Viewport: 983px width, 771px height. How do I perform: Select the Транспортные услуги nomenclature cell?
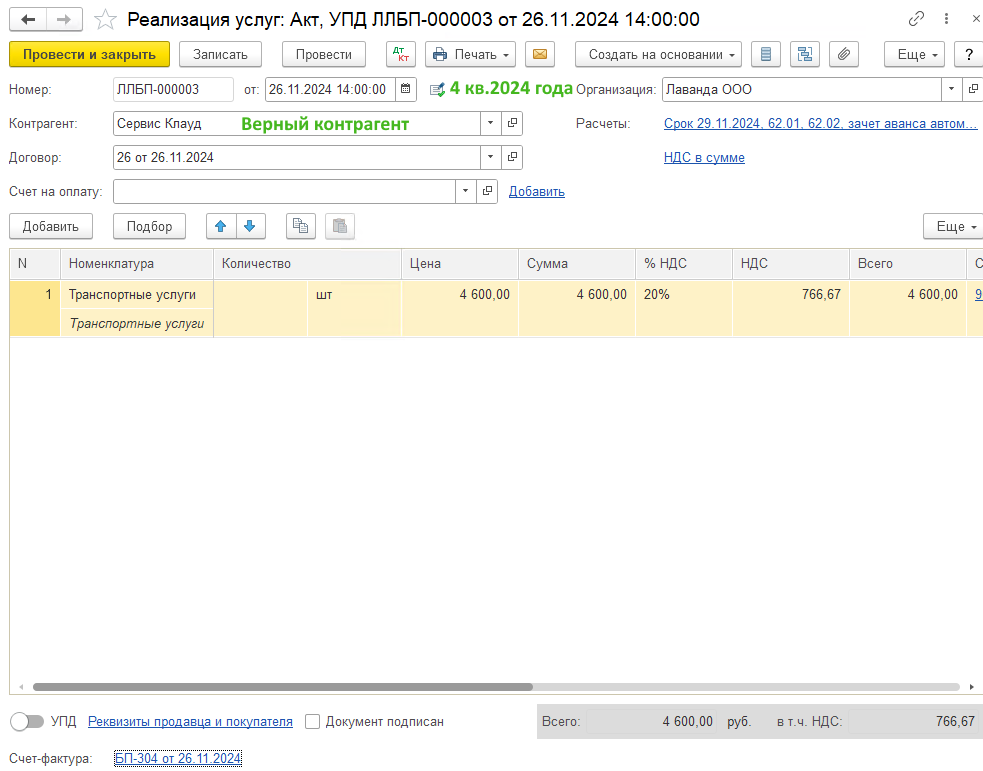tap(137, 295)
